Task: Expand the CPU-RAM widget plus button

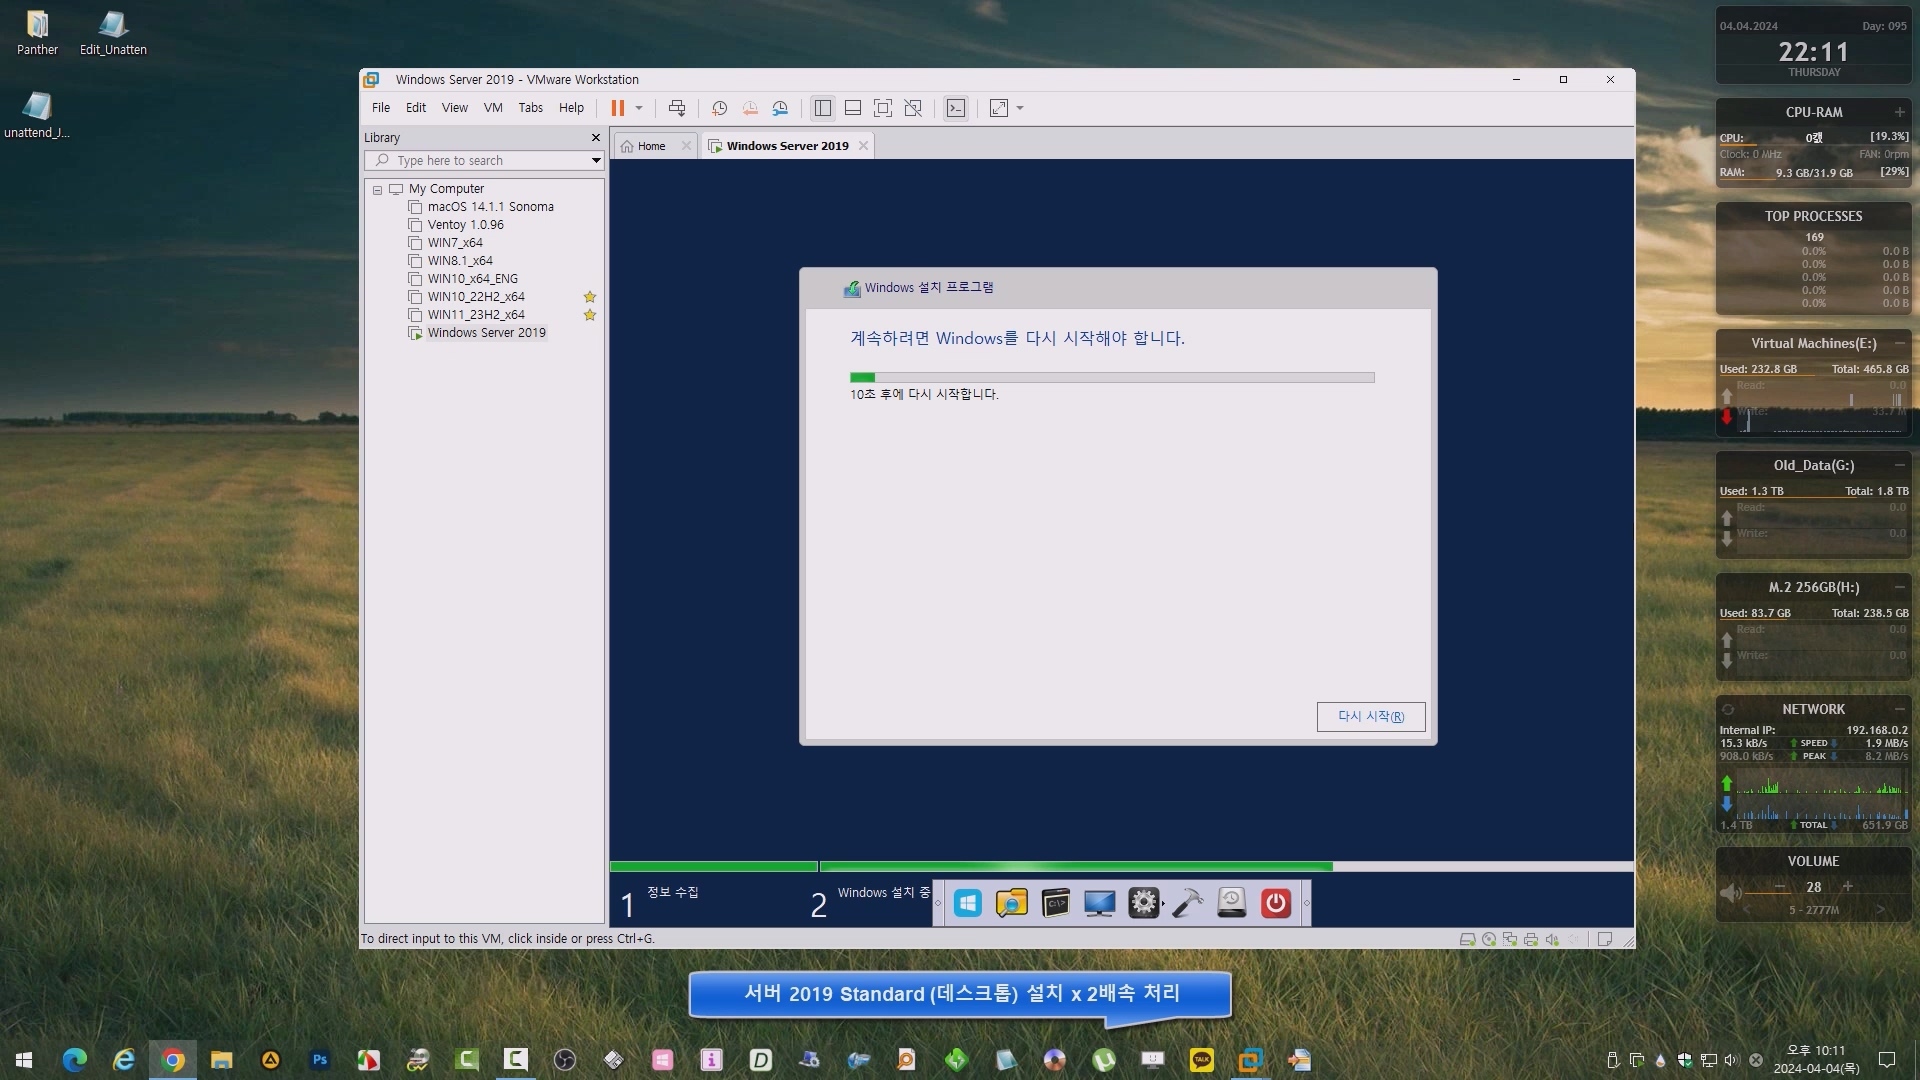Action: click(x=1899, y=112)
